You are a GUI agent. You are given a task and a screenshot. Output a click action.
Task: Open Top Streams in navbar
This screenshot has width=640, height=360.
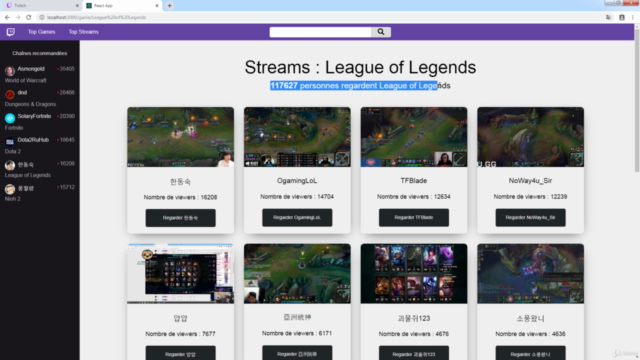(x=83, y=32)
